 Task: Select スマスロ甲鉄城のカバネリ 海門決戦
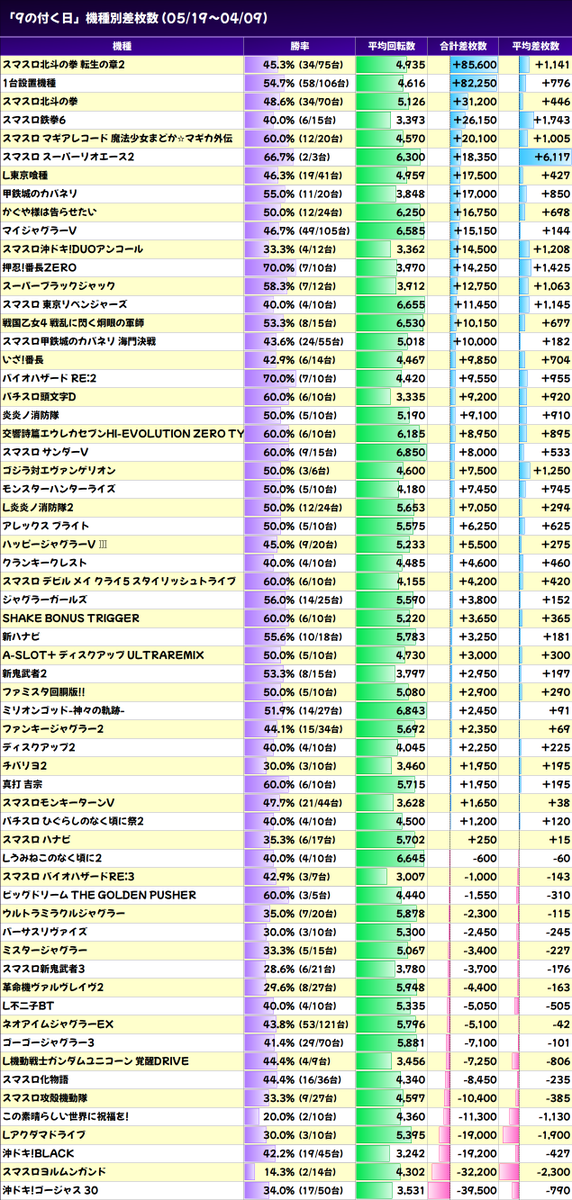point(79,343)
